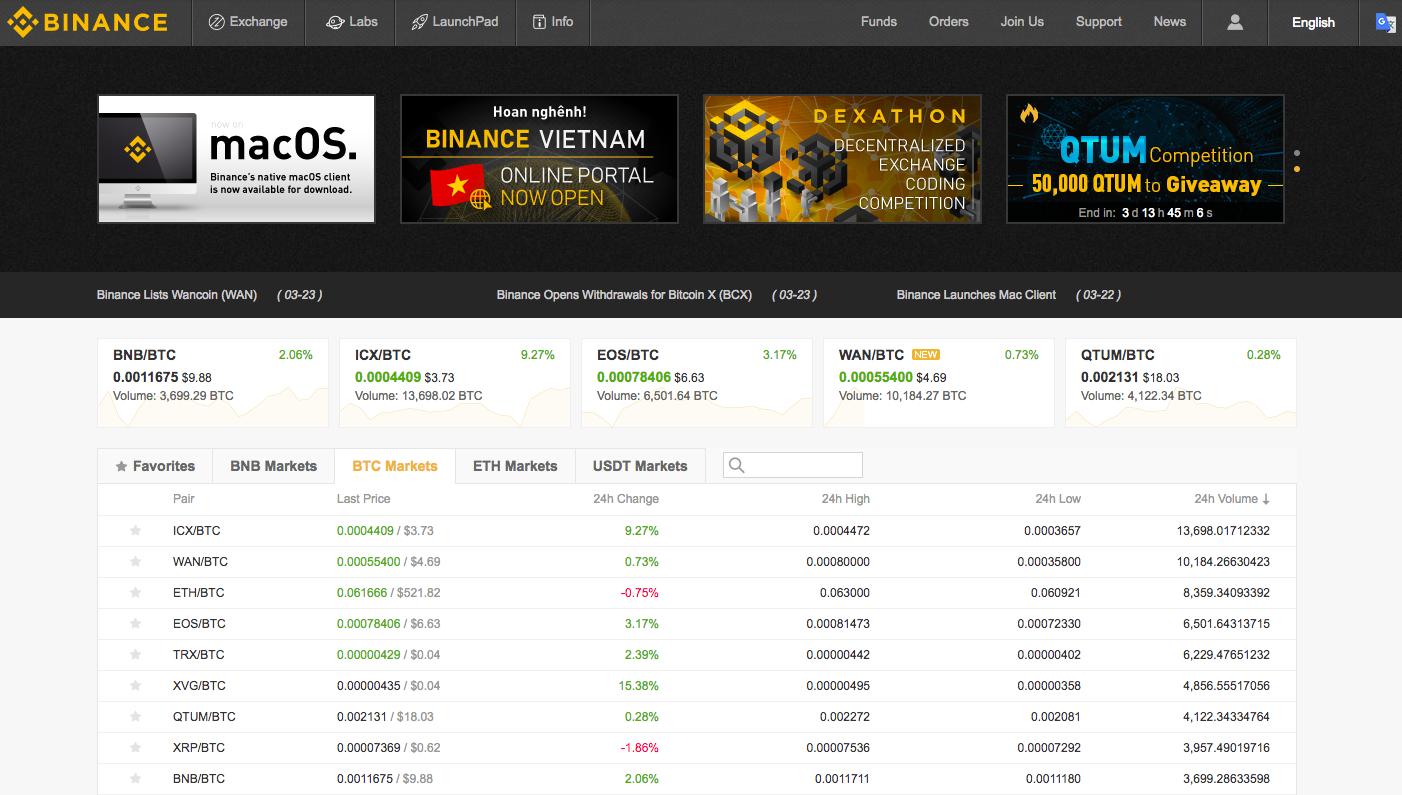
Task: Favorite the XVG/BTC pair star
Action: (x=135, y=686)
